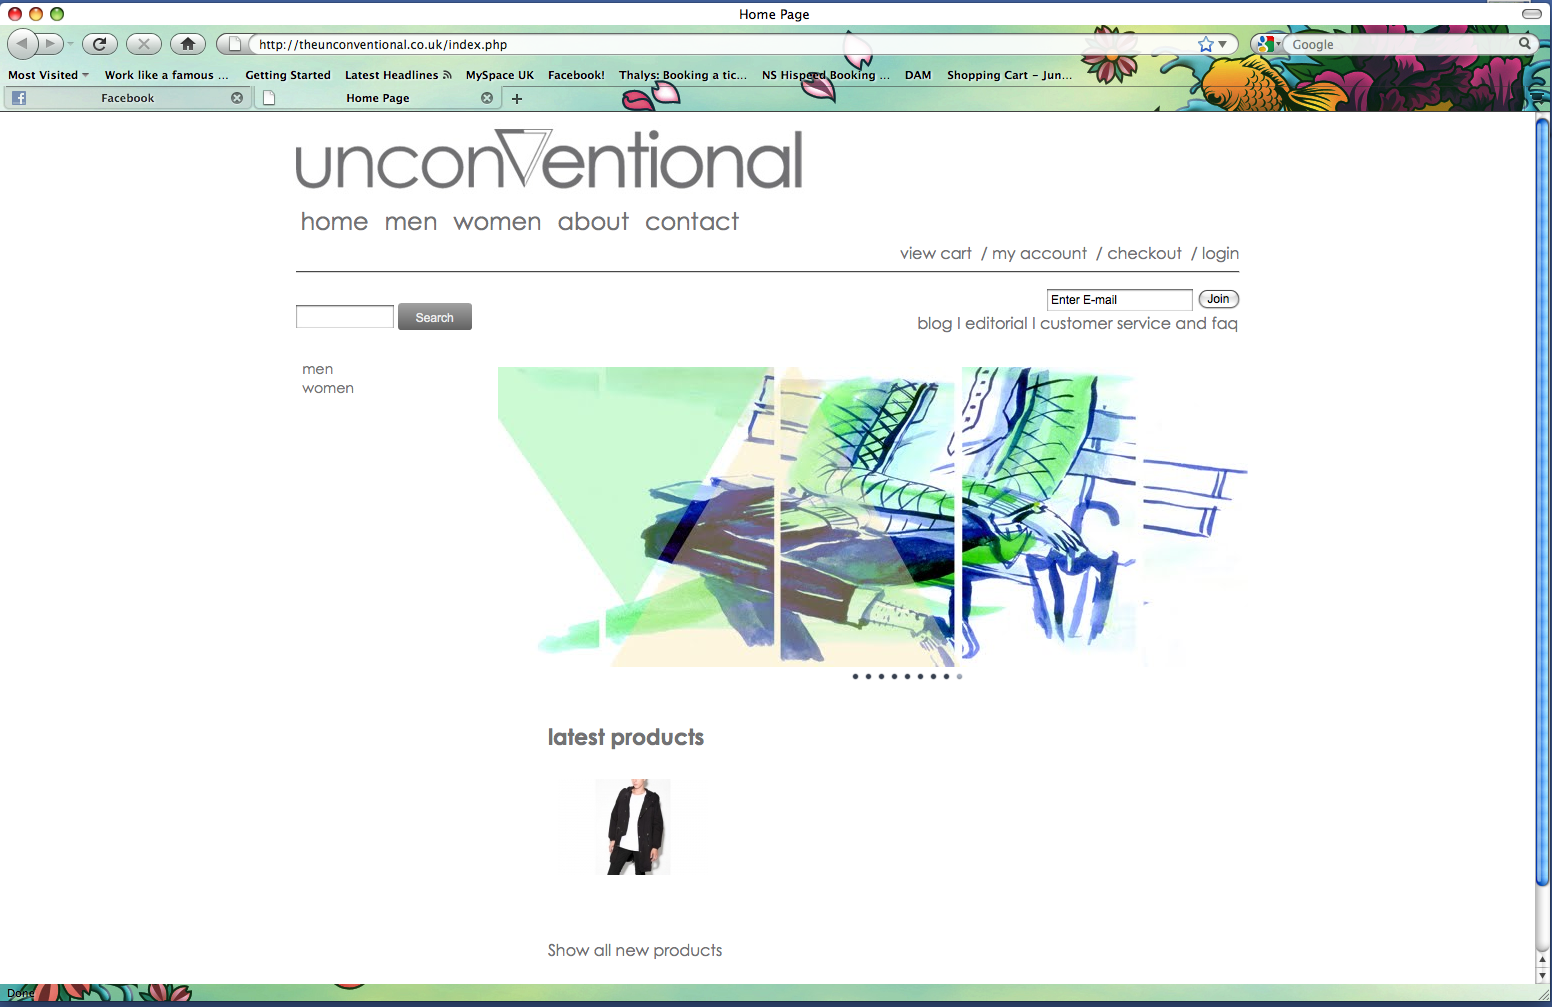Open the women section in the navigation
The height and width of the screenshot is (1007, 1552).
tap(497, 221)
